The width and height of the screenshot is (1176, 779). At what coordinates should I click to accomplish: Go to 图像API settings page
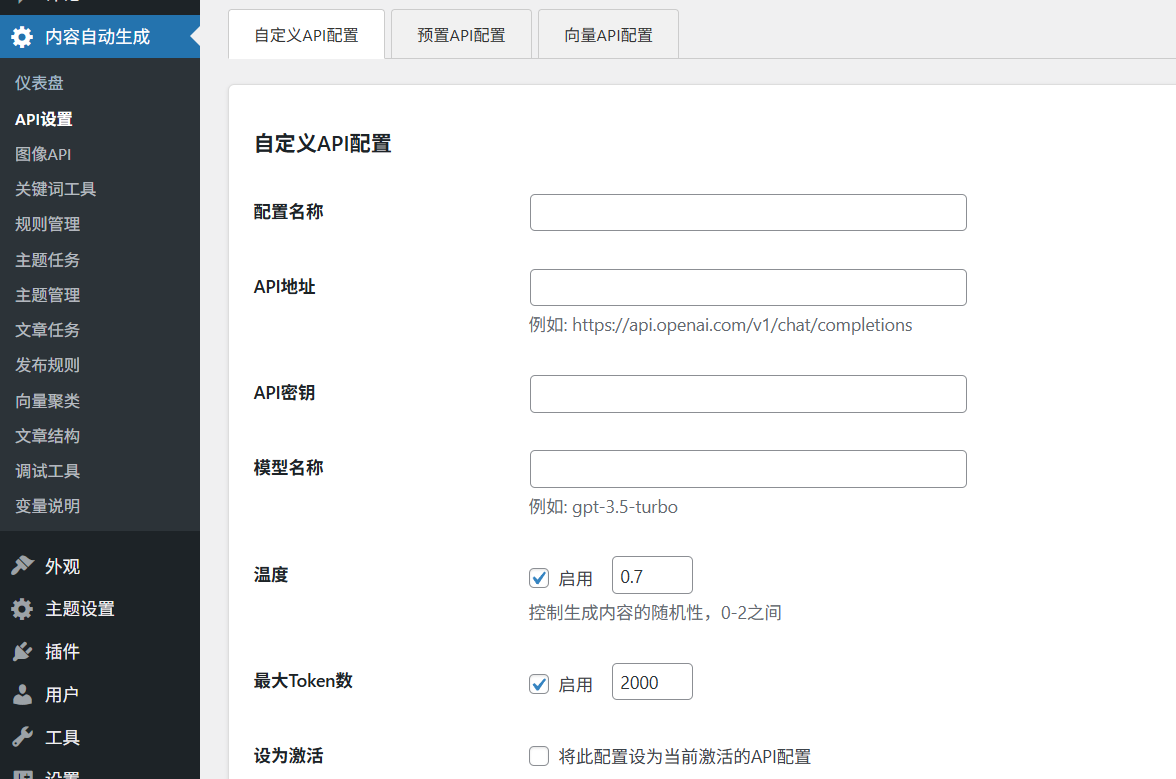(43, 154)
